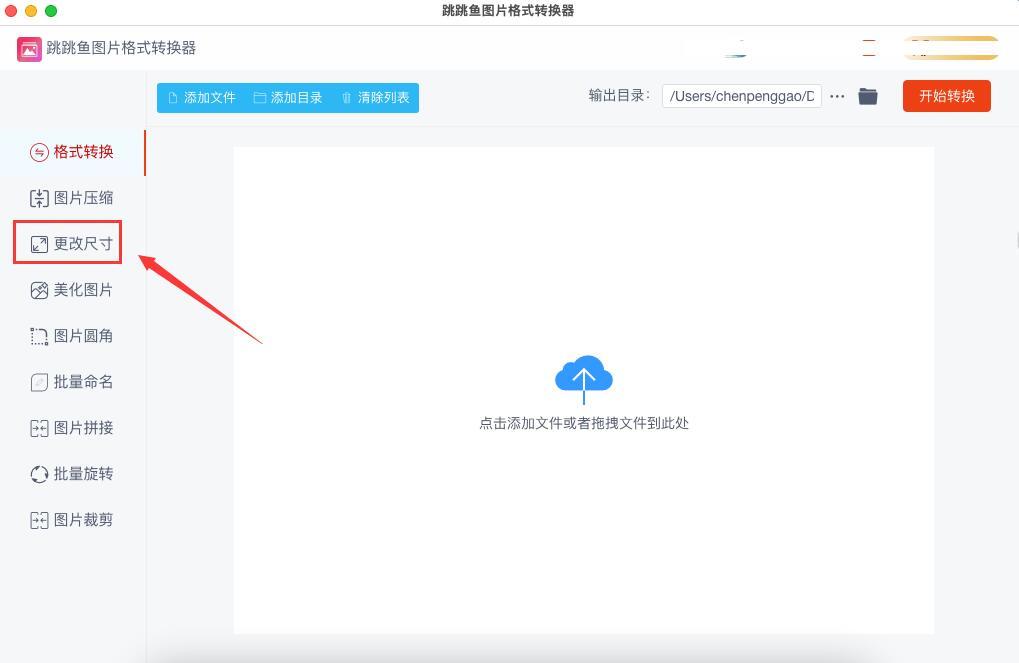1019x663 pixels.
Task: Click the cloud upload icon
Action: (584, 380)
